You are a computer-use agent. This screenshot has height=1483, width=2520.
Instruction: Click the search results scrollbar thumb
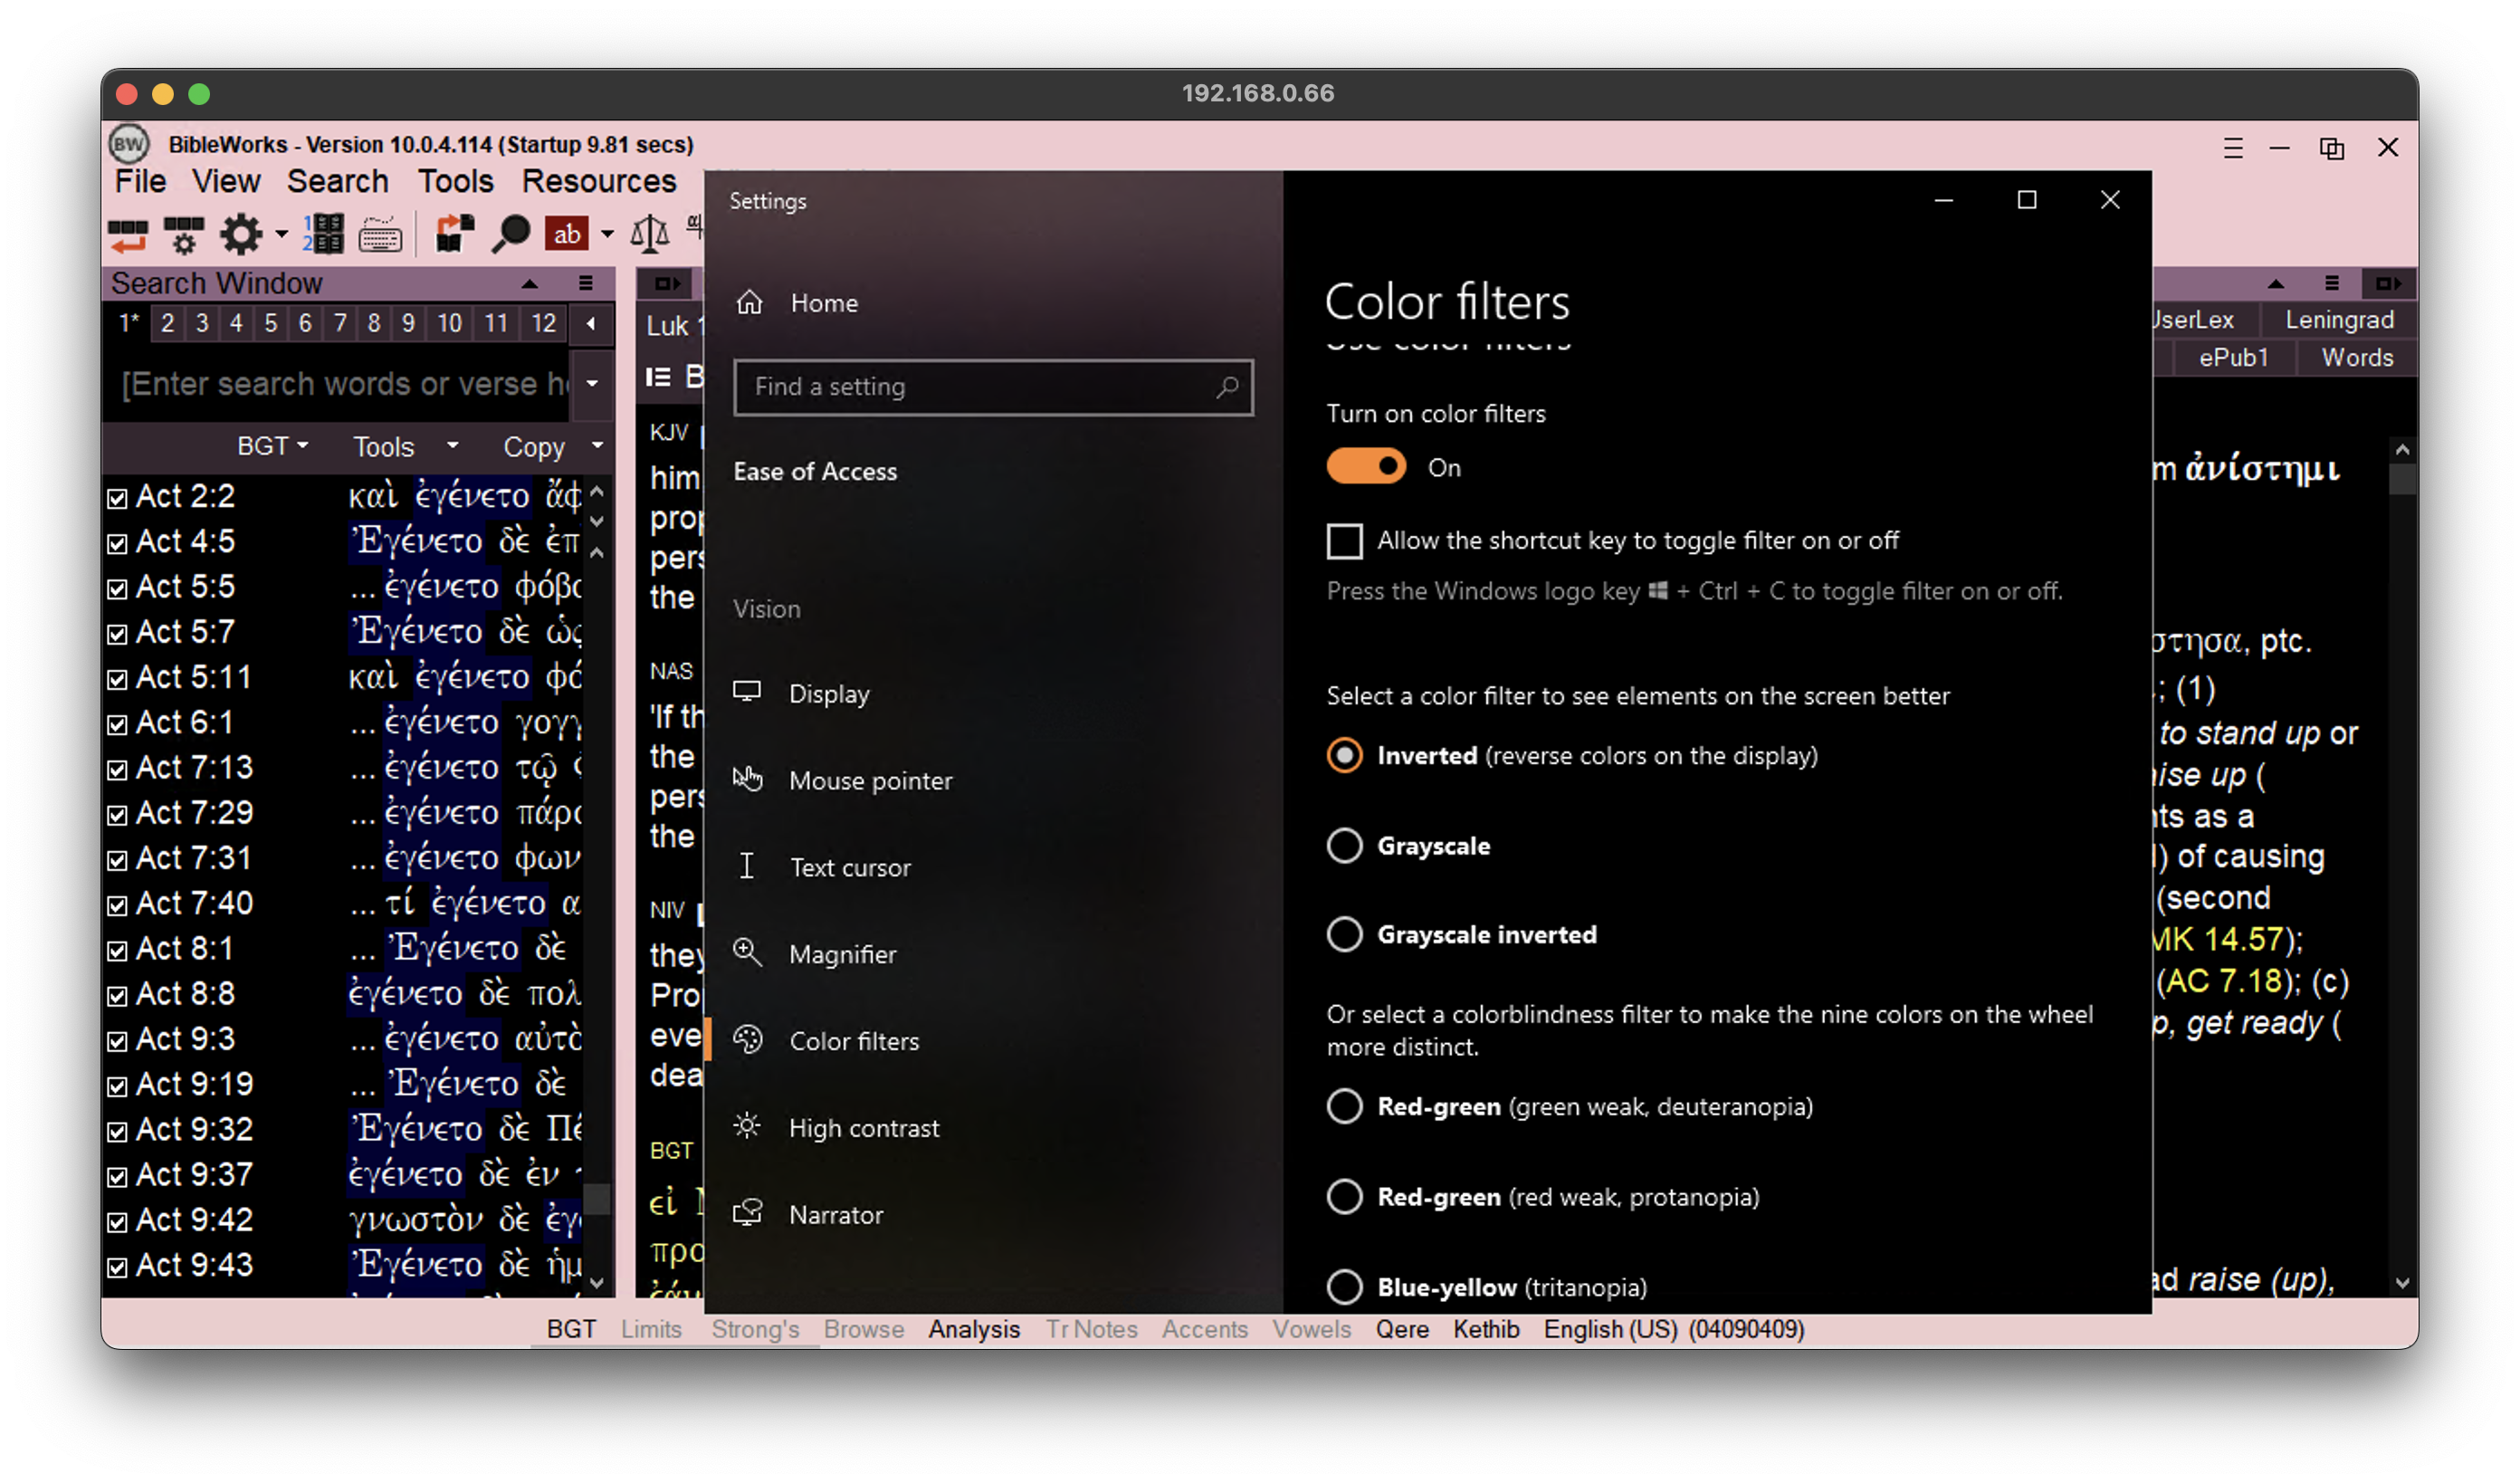tap(597, 1198)
